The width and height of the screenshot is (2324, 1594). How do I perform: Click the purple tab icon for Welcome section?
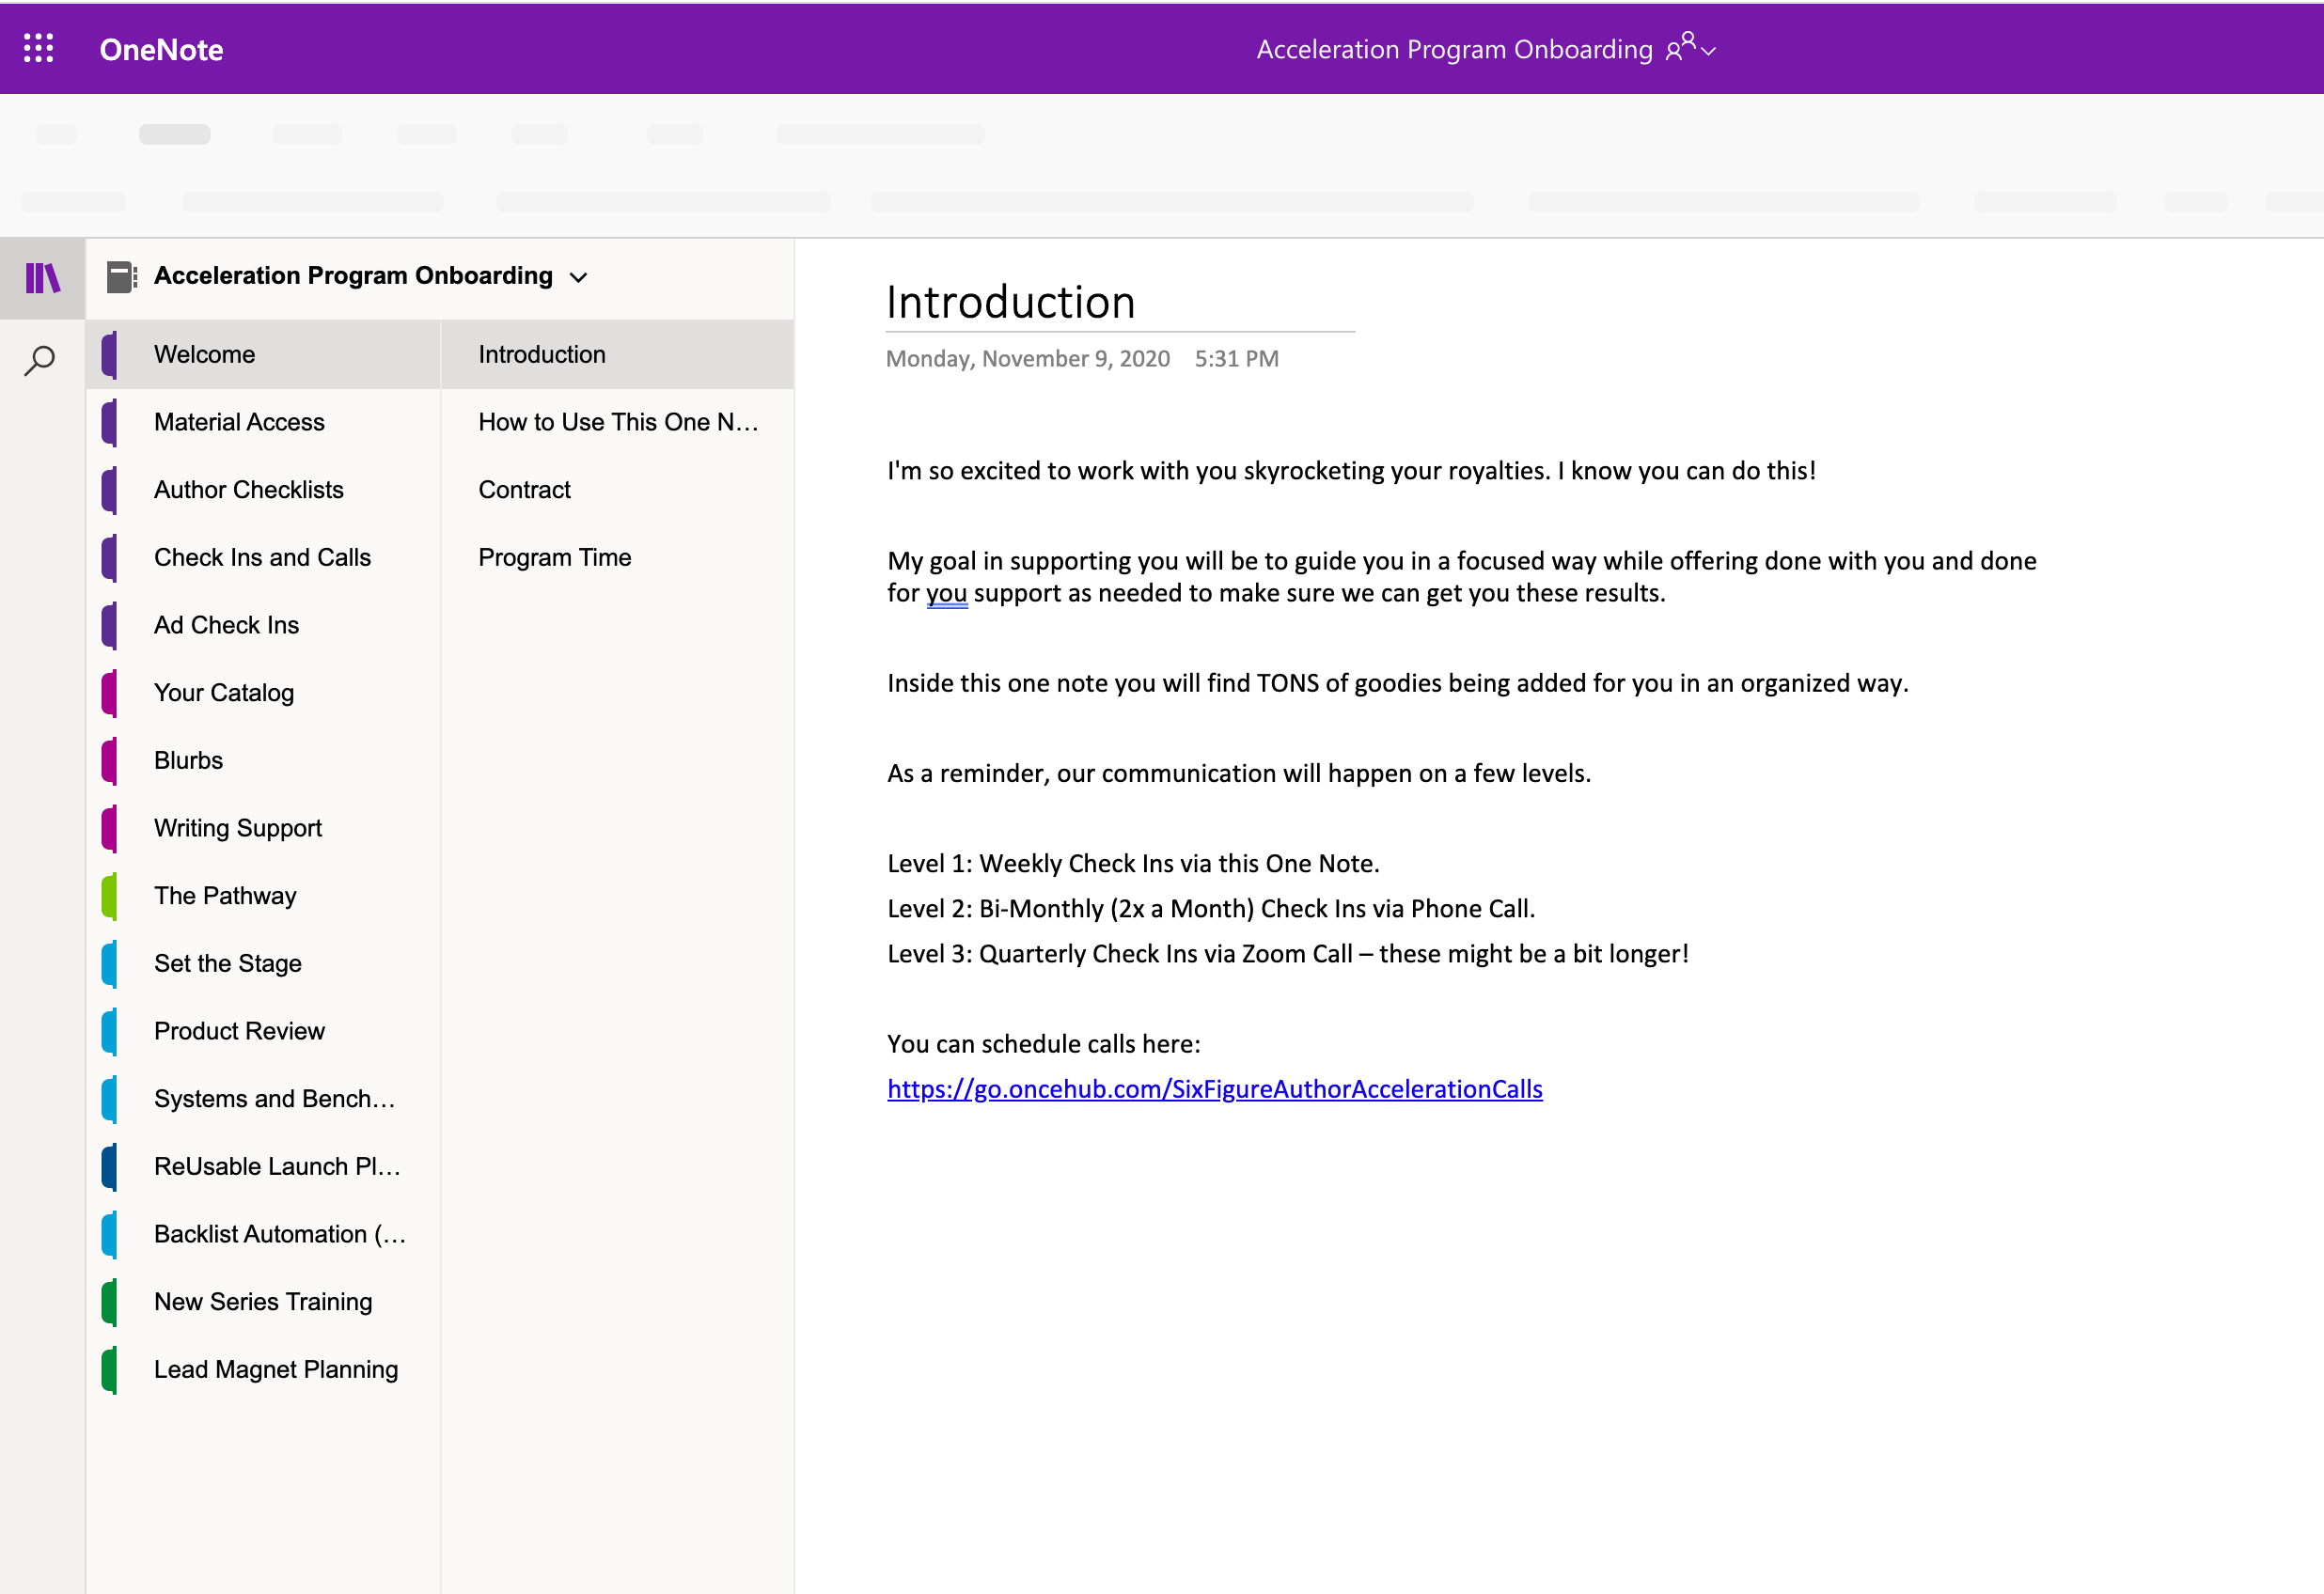click(110, 354)
